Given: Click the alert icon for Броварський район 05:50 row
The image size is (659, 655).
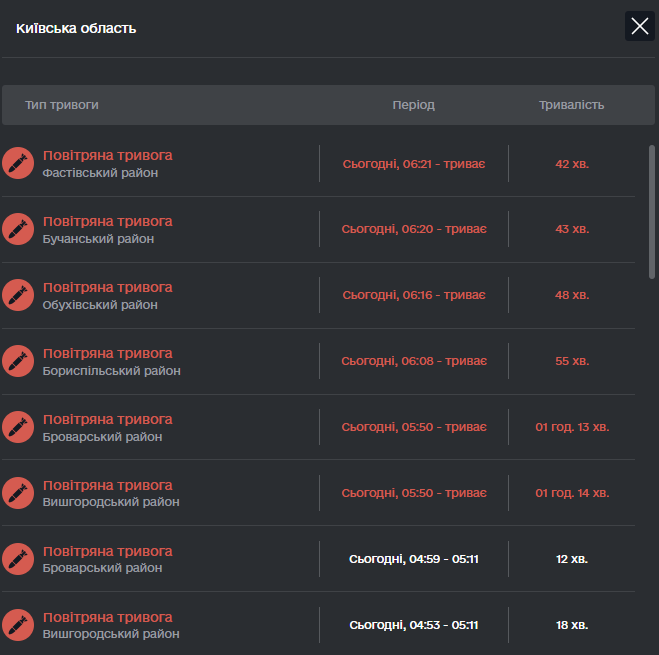Looking at the screenshot, I should click(x=18, y=427).
